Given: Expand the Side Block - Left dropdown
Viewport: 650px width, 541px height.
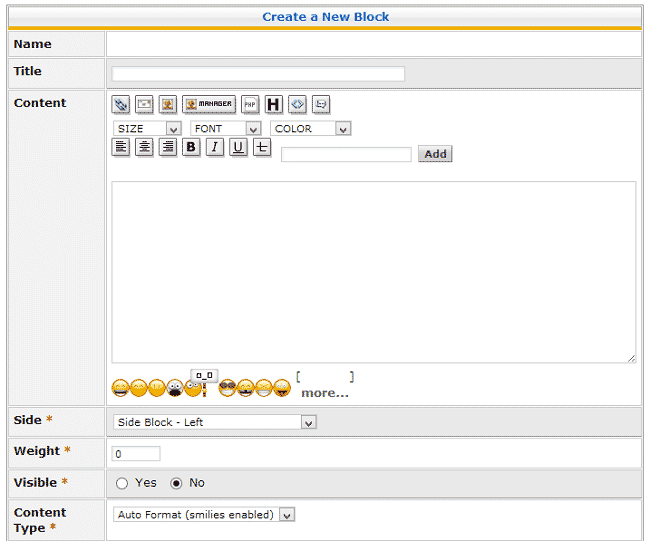Looking at the screenshot, I should (x=216, y=422).
